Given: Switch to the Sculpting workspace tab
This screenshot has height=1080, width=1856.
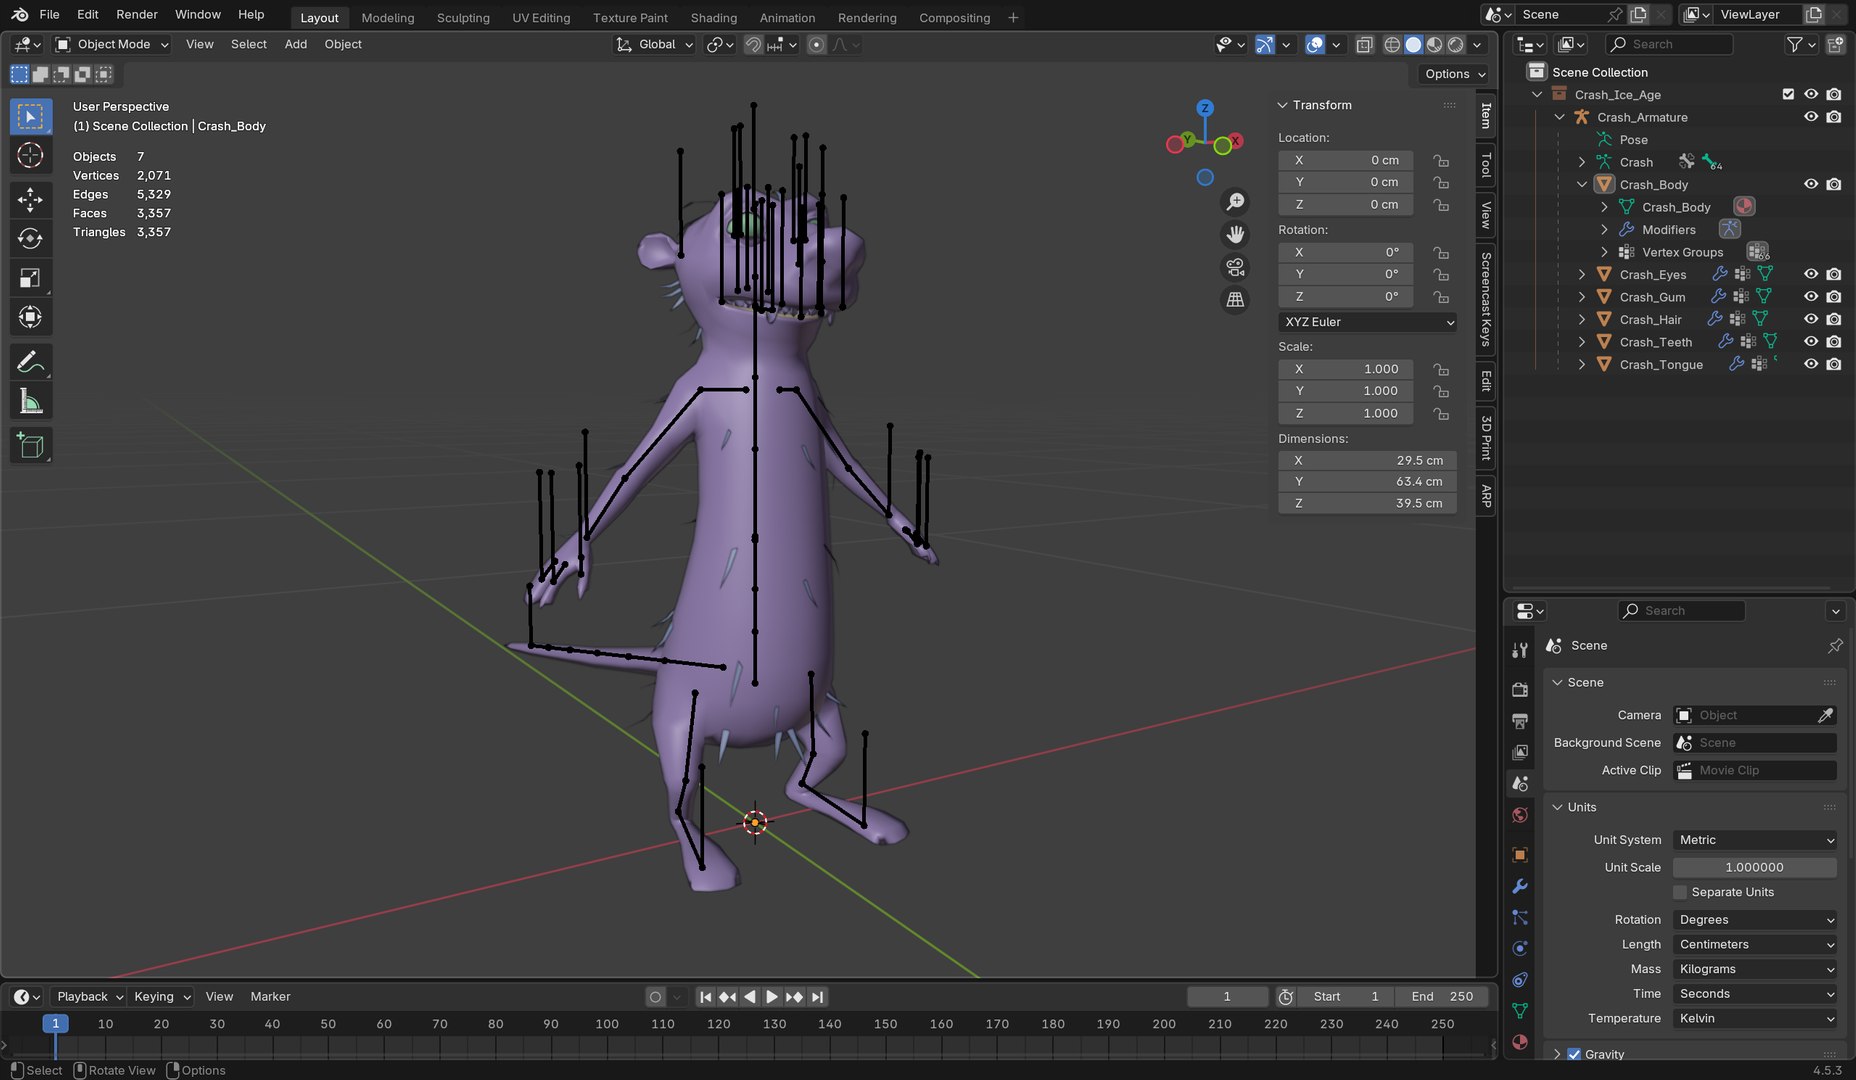Looking at the screenshot, I should pyautogui.click(x=463, y=18).
